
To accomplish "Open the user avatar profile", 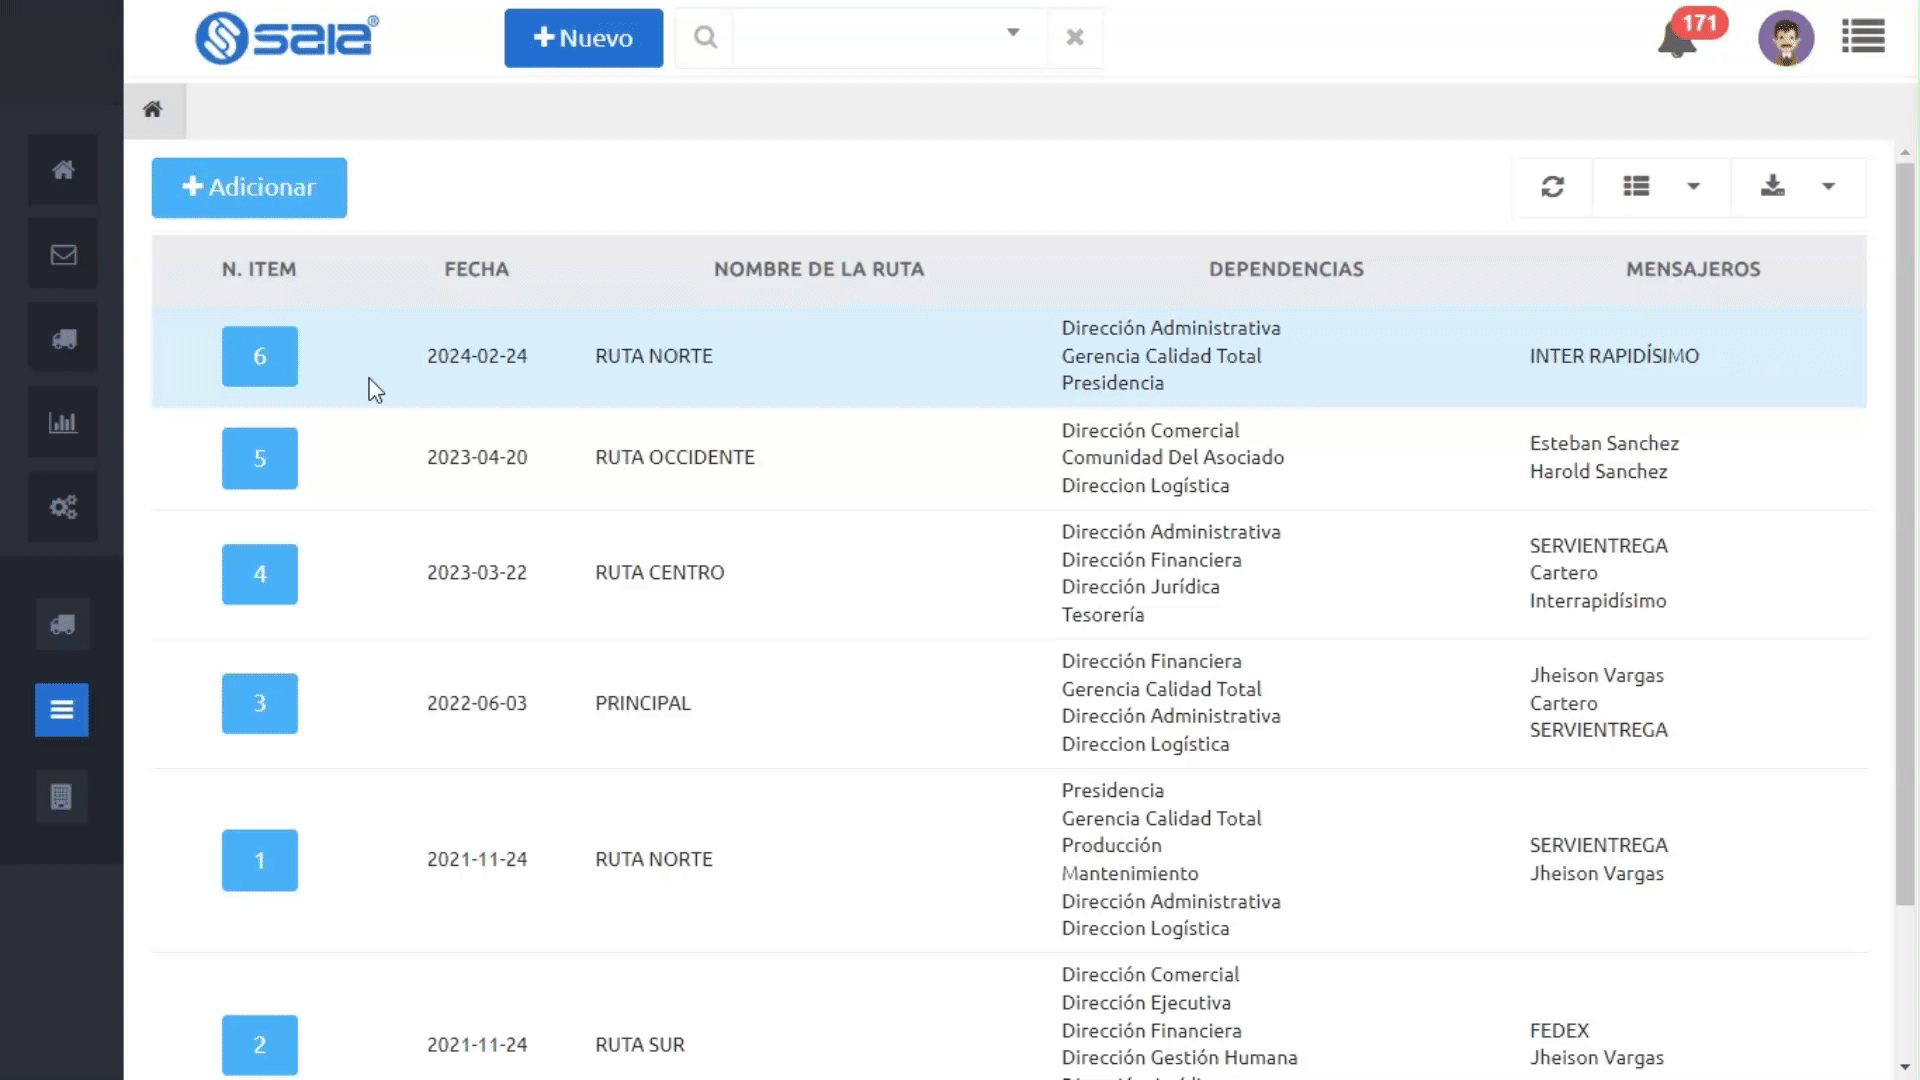I will [1785, 38].
